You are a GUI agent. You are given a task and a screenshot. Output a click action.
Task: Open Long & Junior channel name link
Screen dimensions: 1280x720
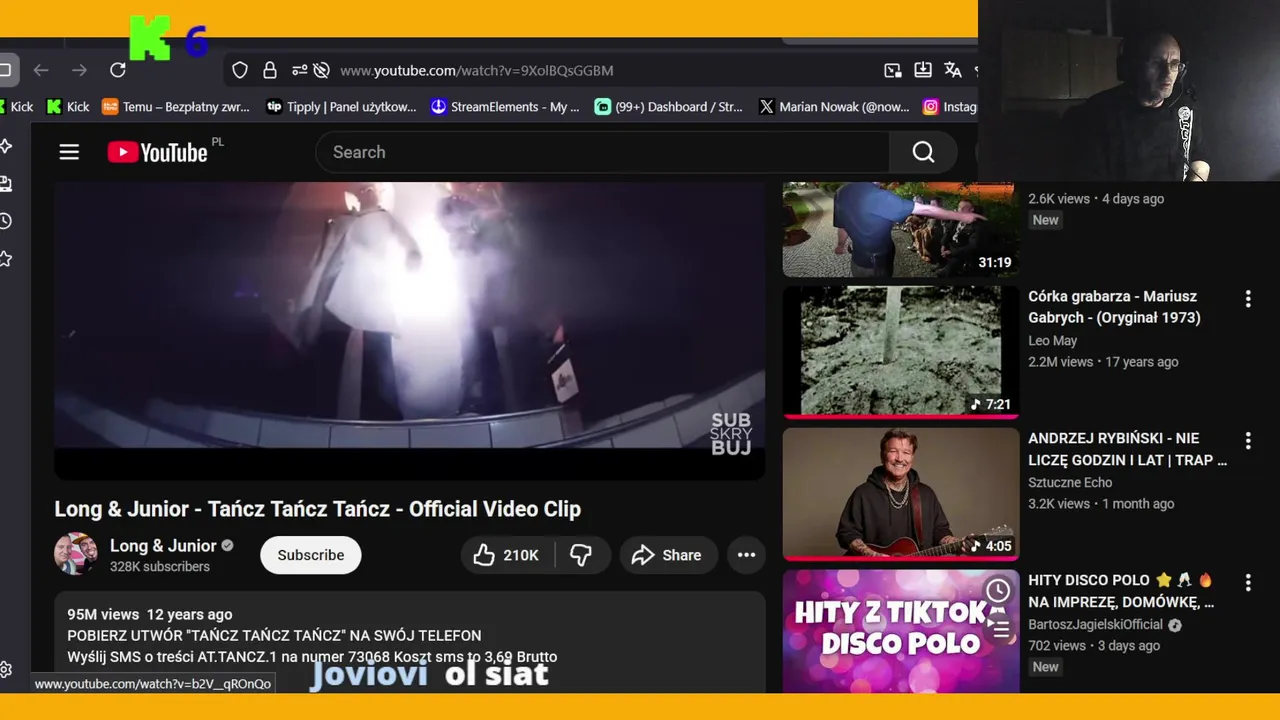point(163,545)
